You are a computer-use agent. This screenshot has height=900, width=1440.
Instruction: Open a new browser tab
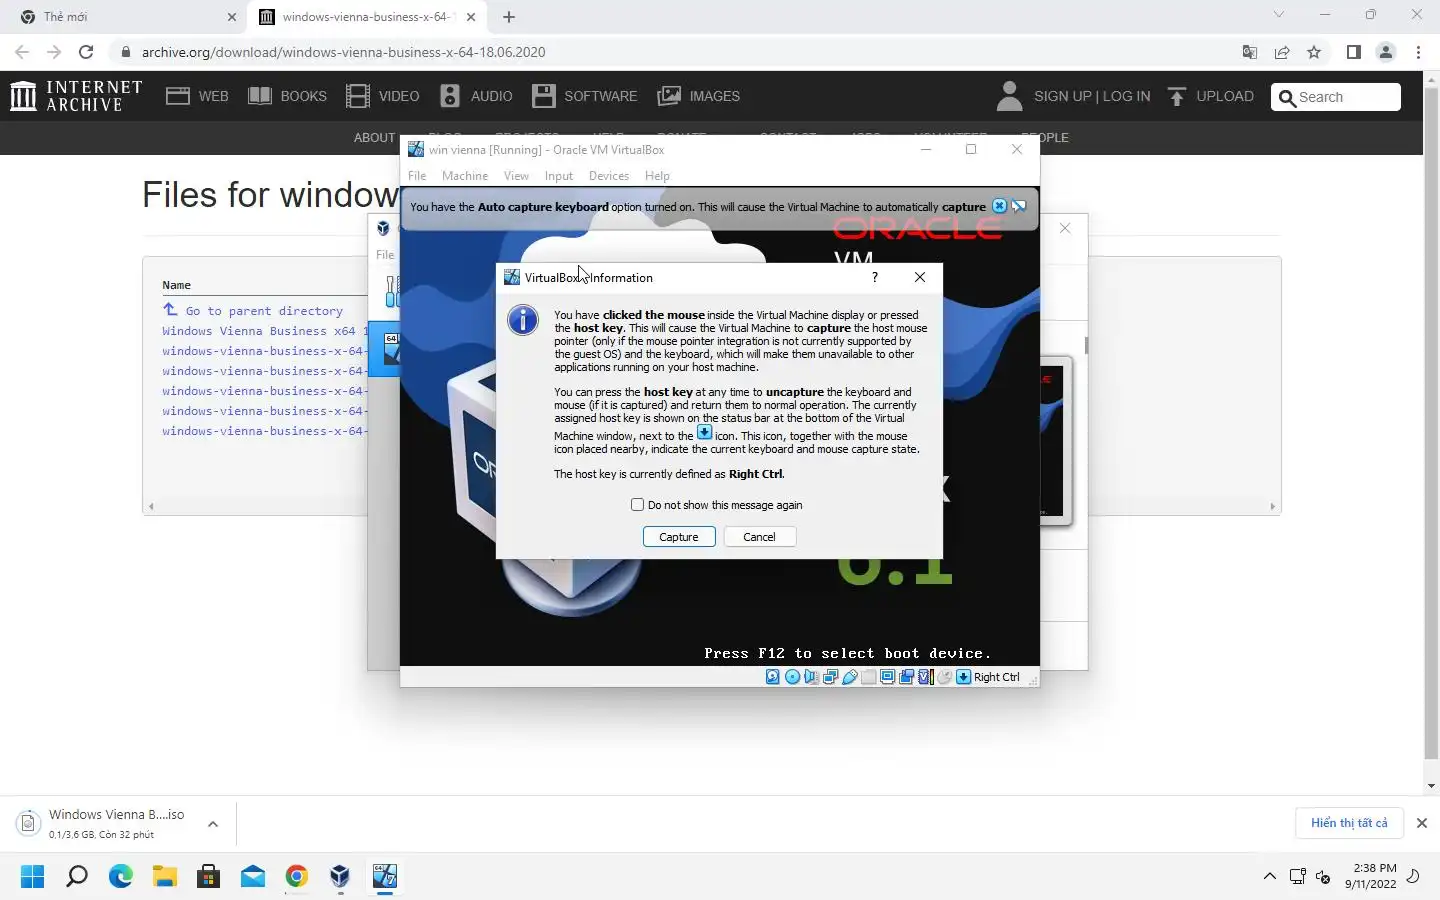509,17
